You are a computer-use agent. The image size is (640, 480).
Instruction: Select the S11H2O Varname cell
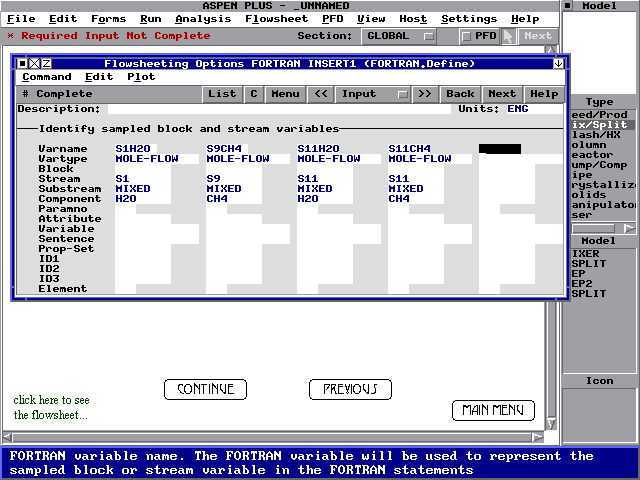318,149
